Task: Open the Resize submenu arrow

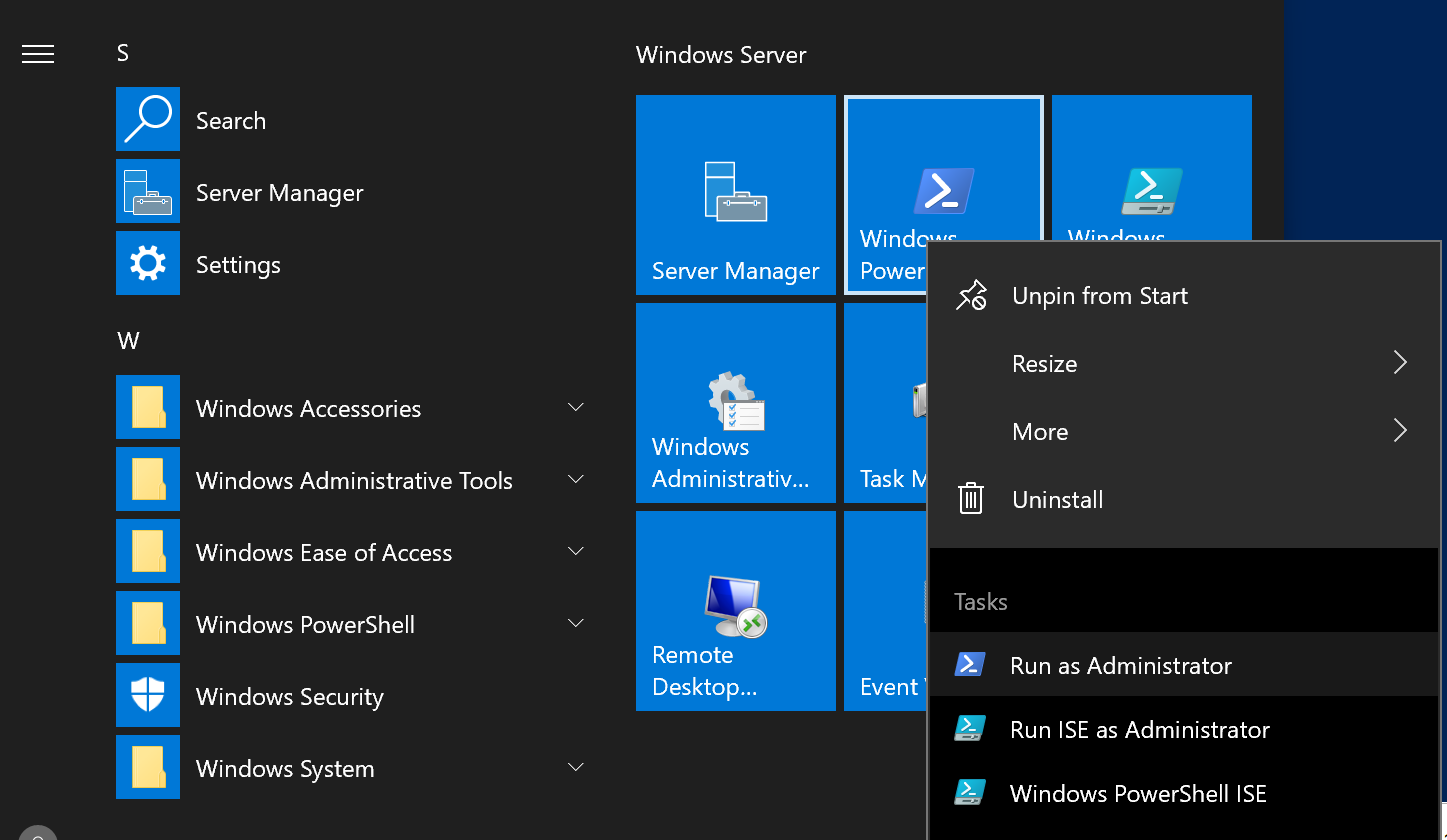Action: [1399, 362]
